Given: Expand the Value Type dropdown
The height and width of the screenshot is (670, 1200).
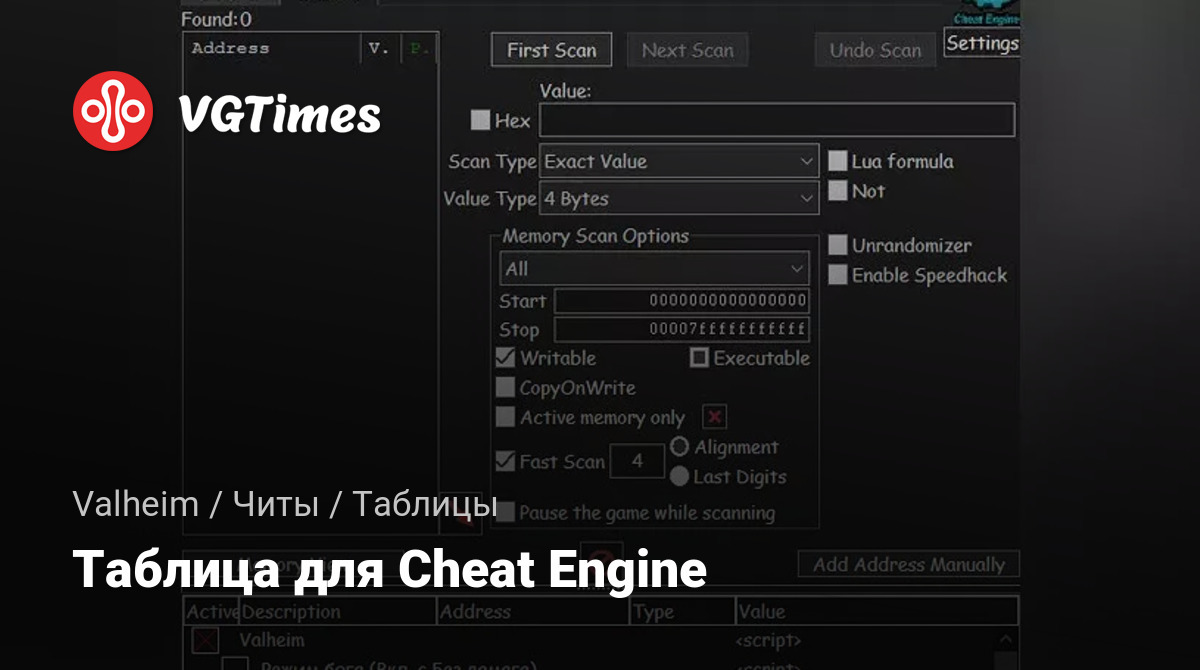Looking at the screenshot, I should tap(679, 199).
